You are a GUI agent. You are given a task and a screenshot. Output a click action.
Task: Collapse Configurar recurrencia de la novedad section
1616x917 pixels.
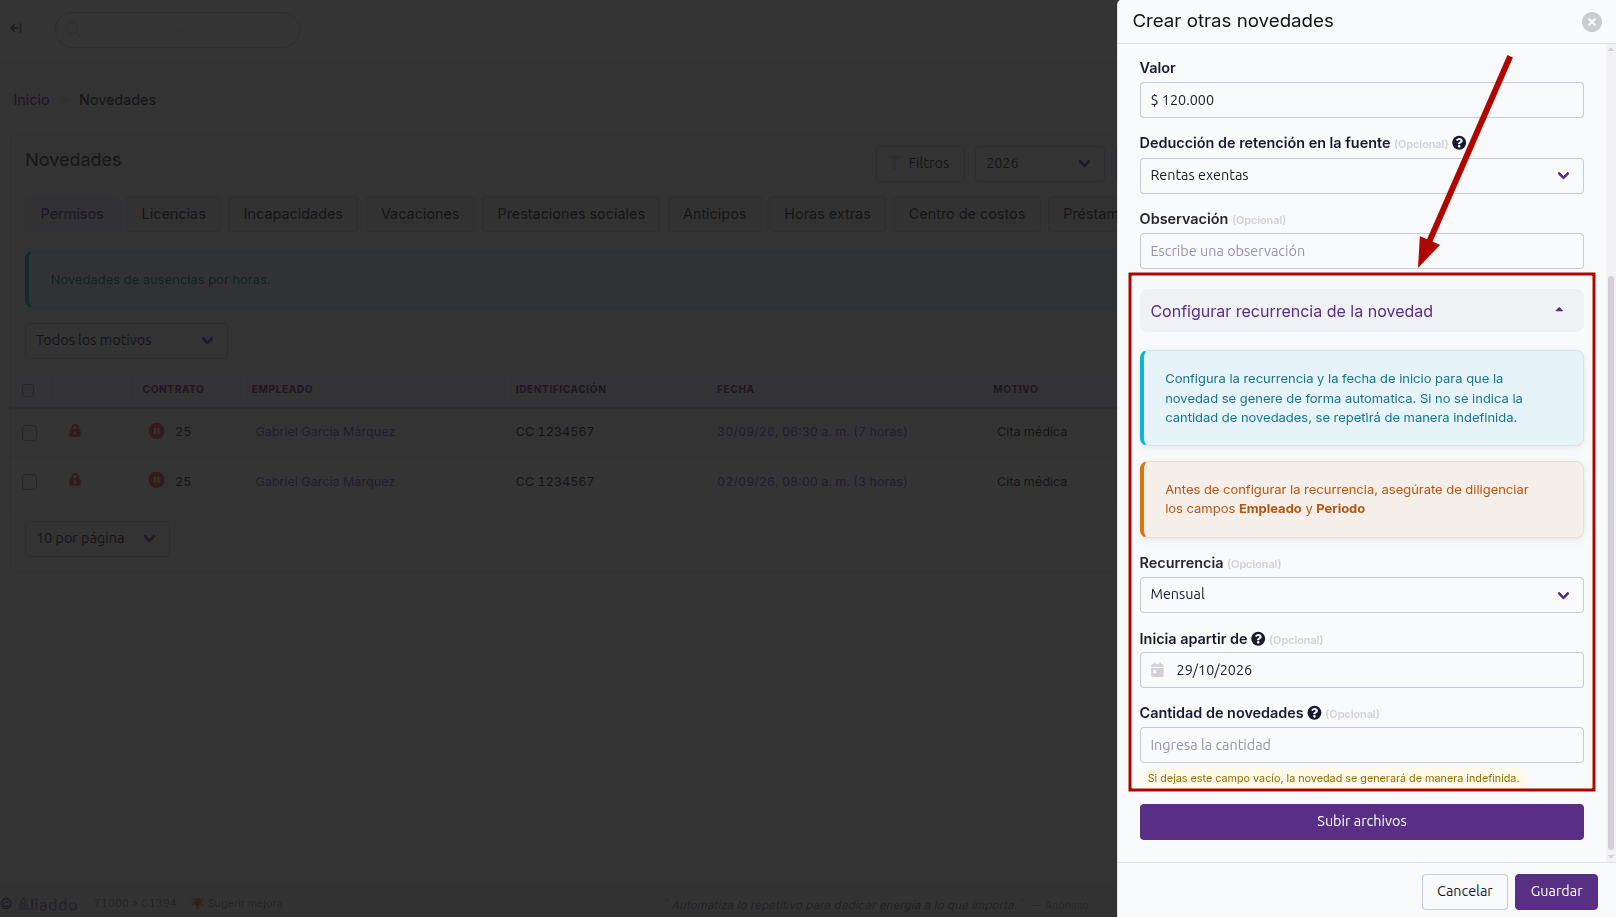(1361, 311)
